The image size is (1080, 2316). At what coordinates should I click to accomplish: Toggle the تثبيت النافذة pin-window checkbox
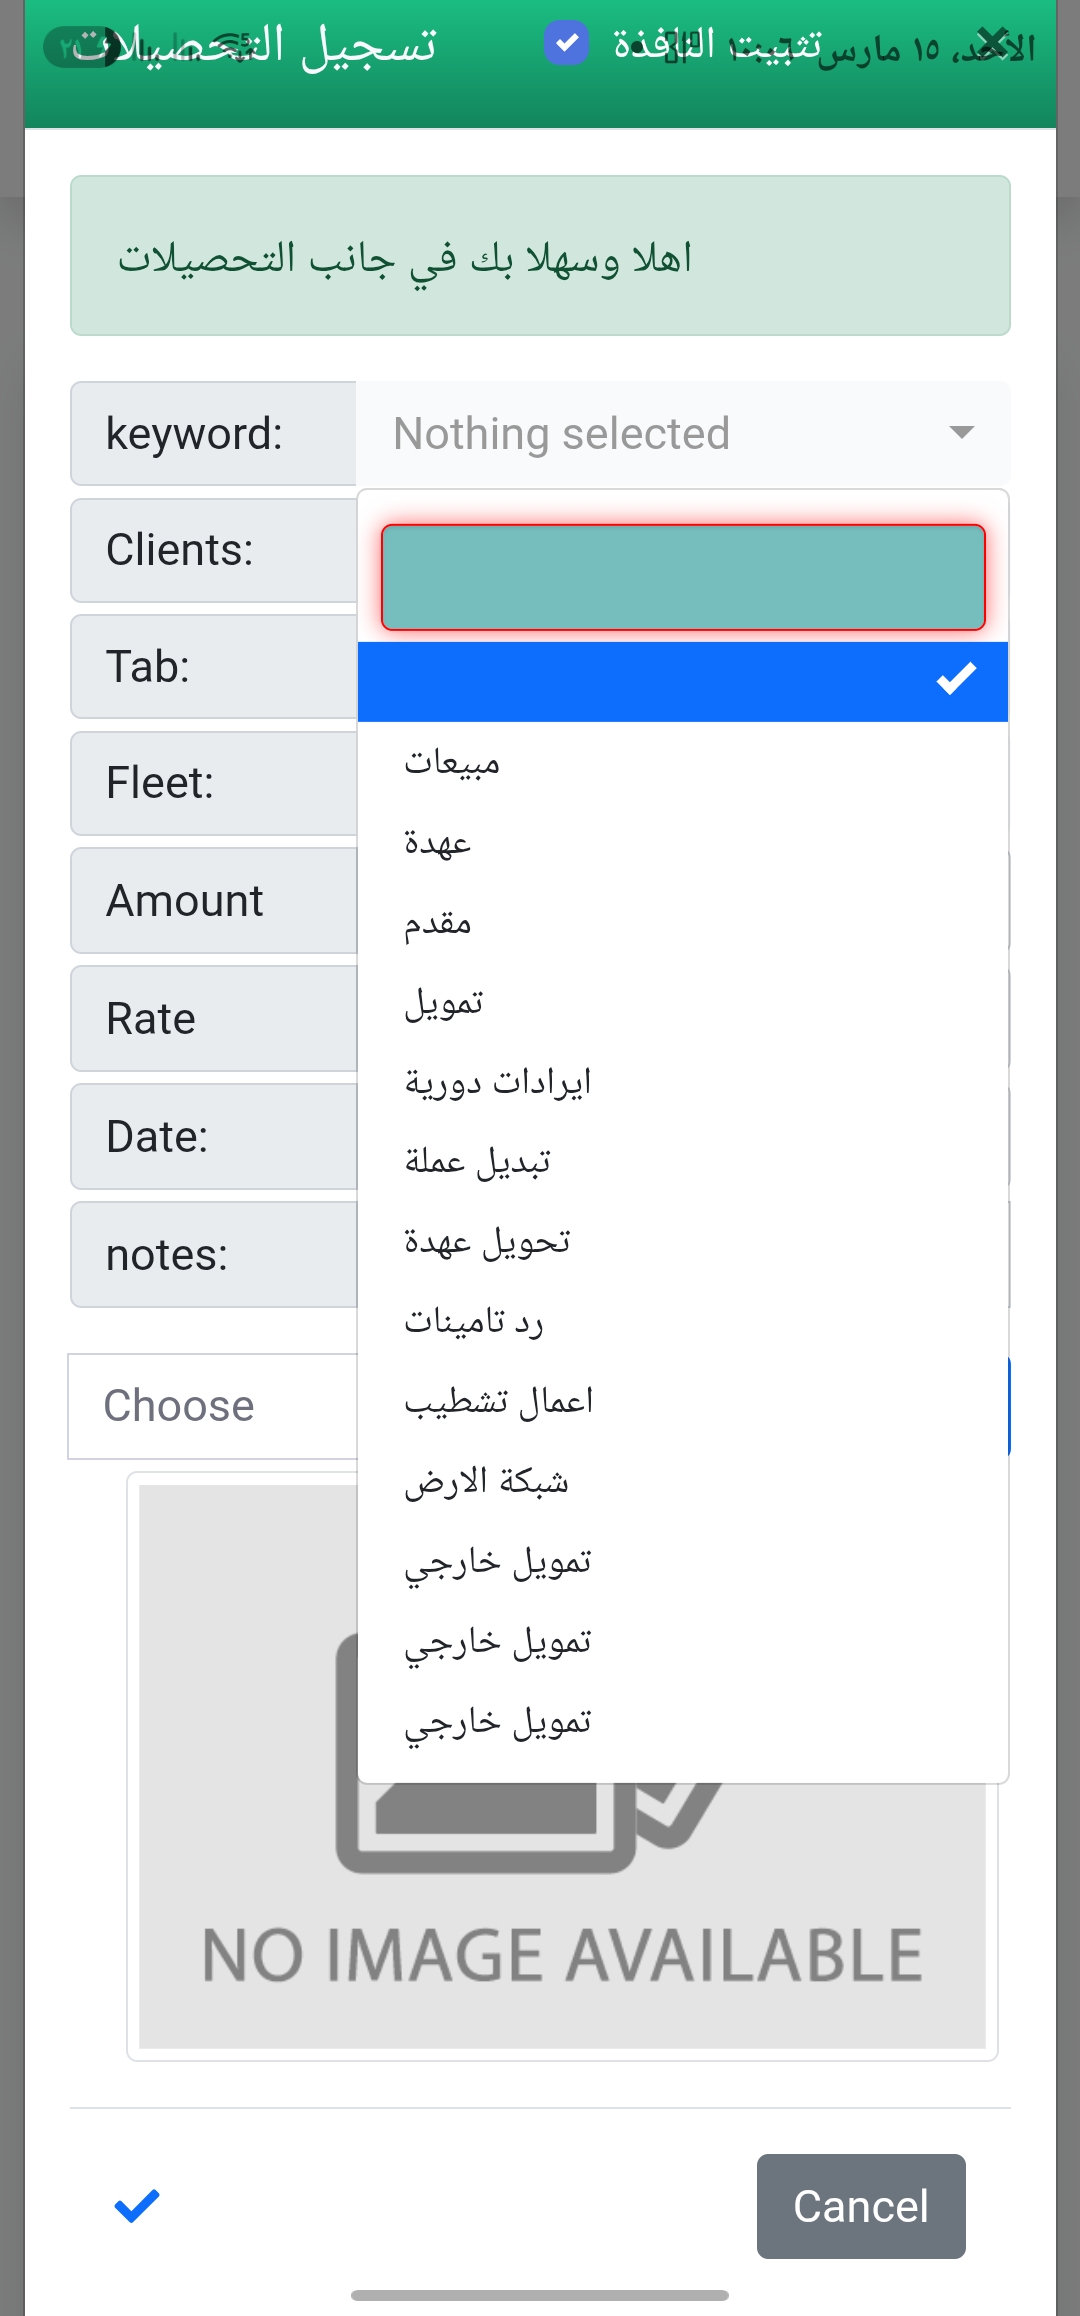(566, 43)
